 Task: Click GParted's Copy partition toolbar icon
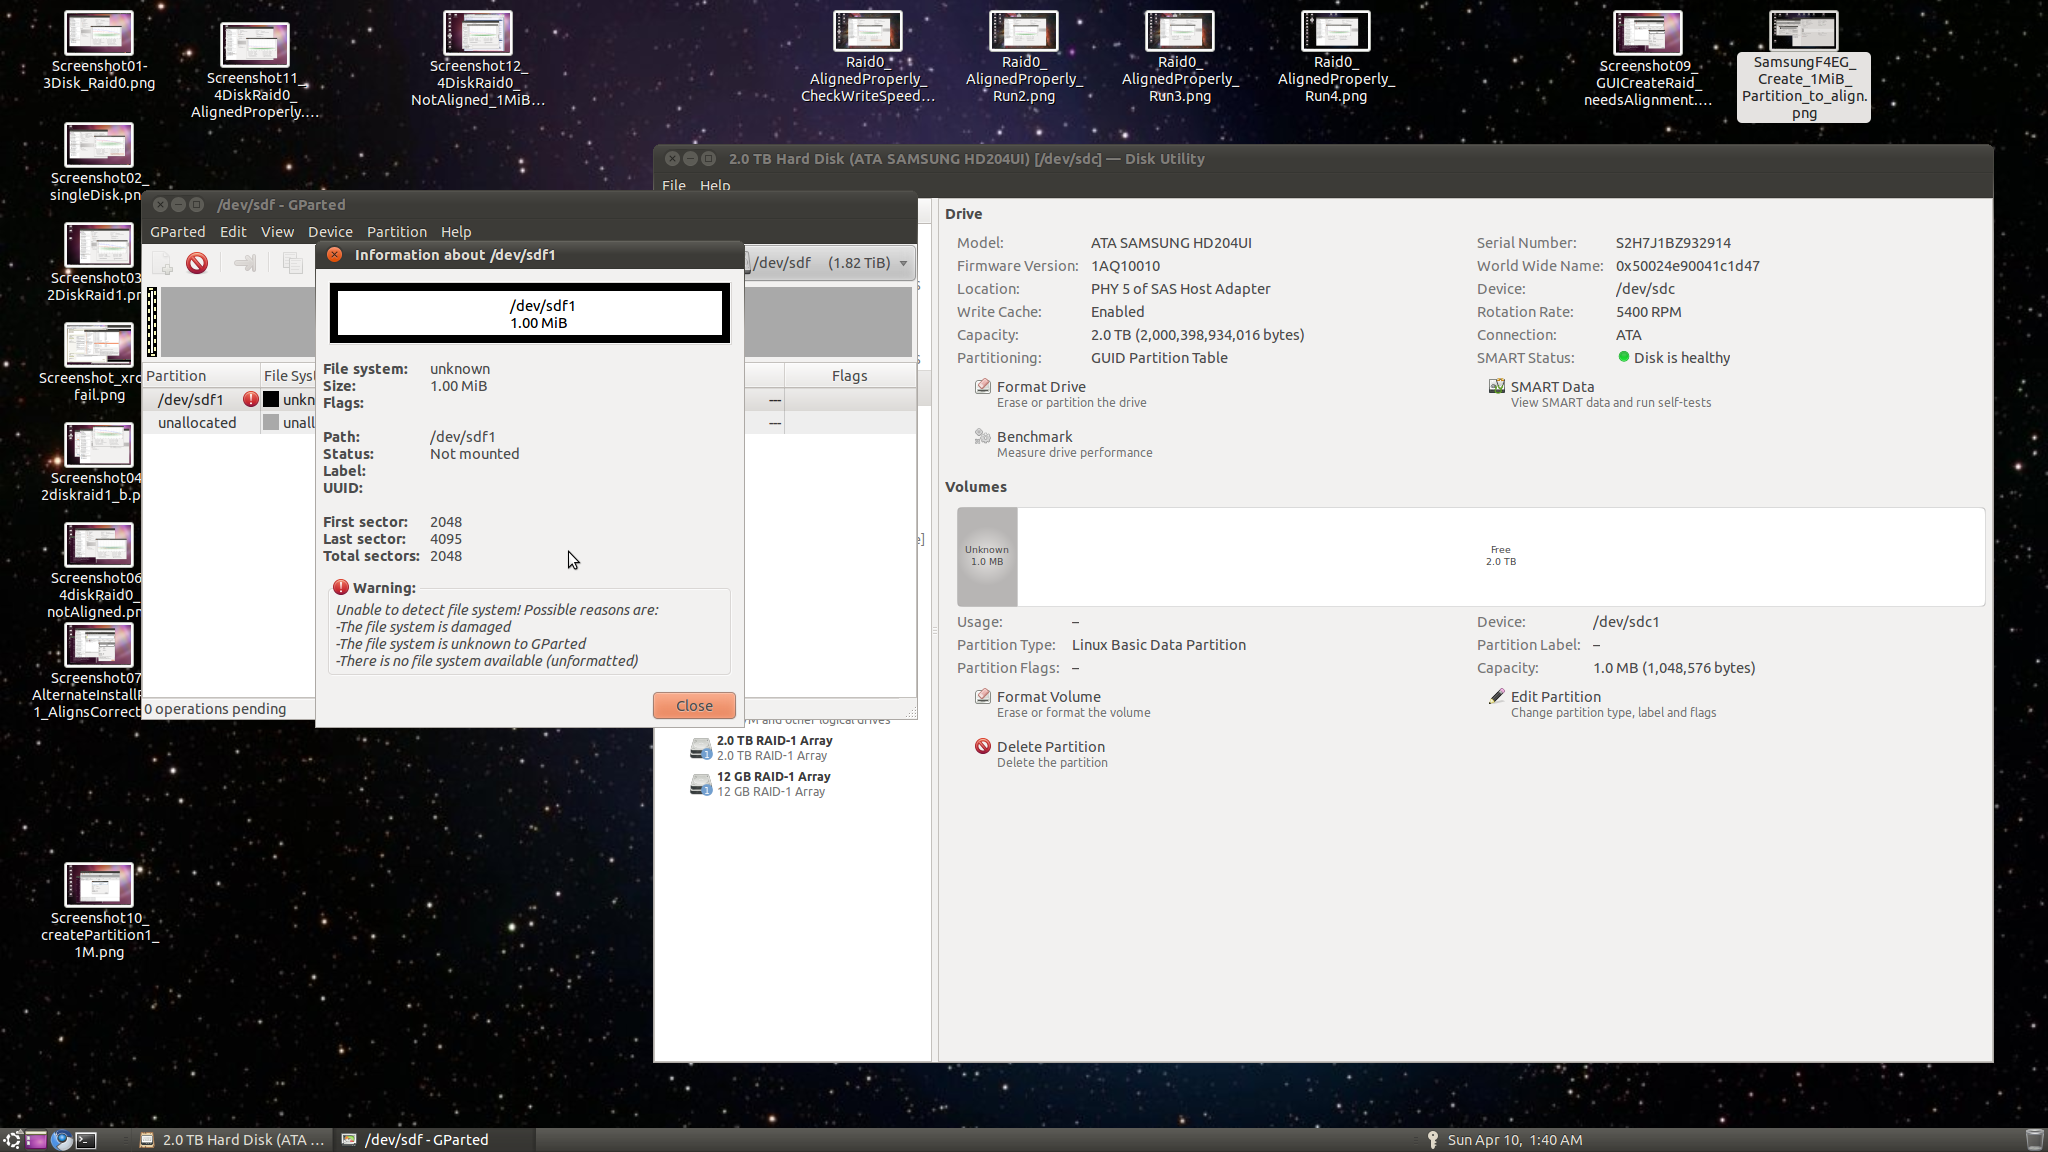[292, 263]
